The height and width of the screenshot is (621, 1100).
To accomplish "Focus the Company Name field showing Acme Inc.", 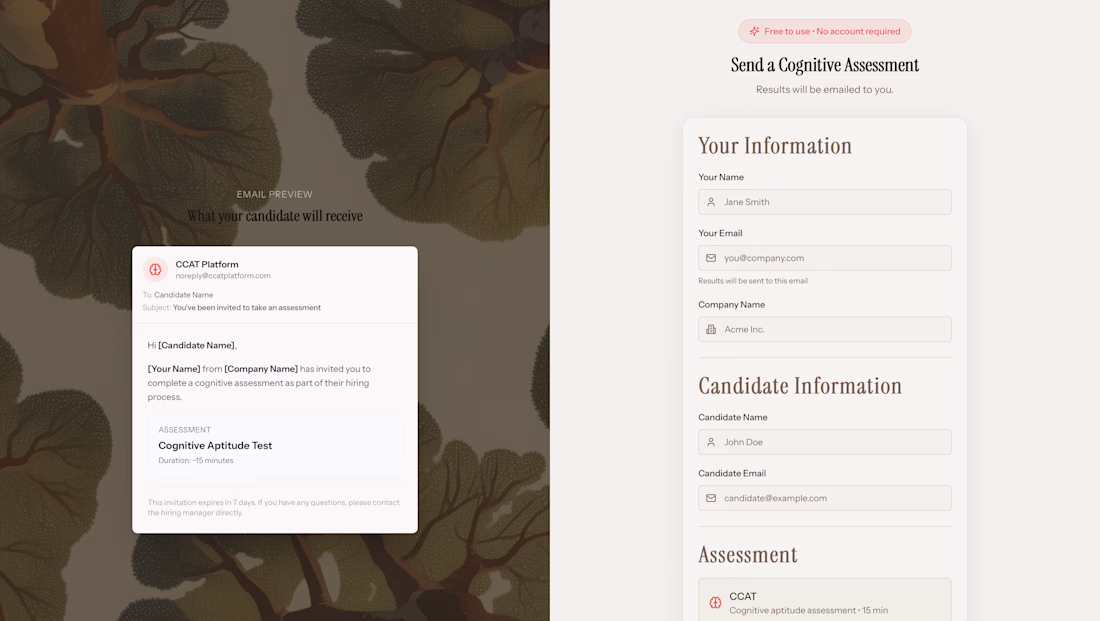I will (825, 329).
